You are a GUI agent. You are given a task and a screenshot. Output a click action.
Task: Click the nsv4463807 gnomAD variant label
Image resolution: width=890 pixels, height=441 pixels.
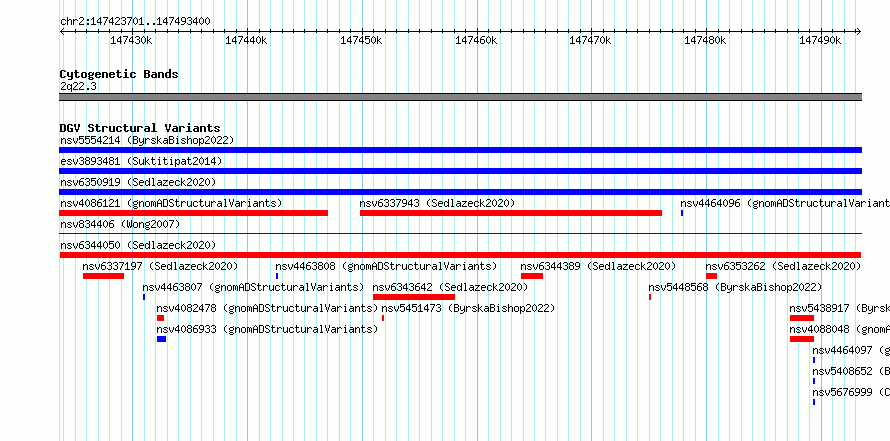(253, 287)
